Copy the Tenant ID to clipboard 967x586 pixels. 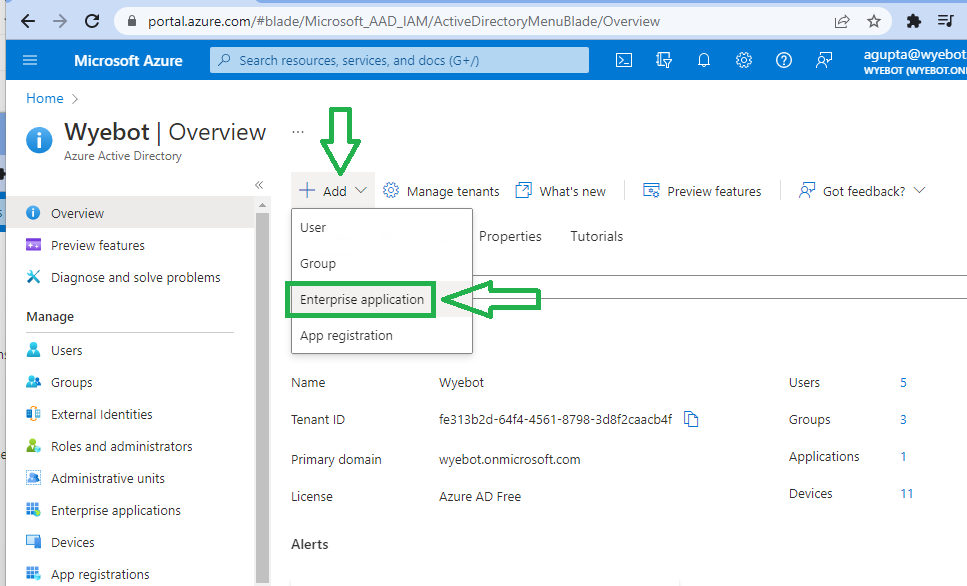(691, 419)
